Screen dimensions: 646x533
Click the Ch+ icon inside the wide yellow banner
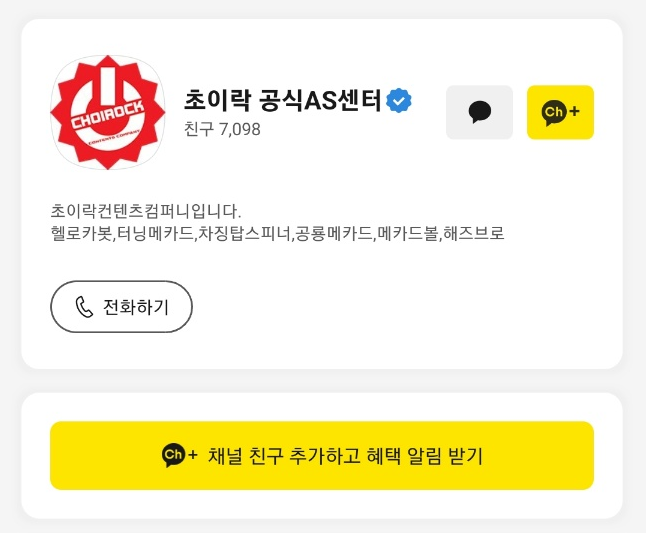click(180, 455)
